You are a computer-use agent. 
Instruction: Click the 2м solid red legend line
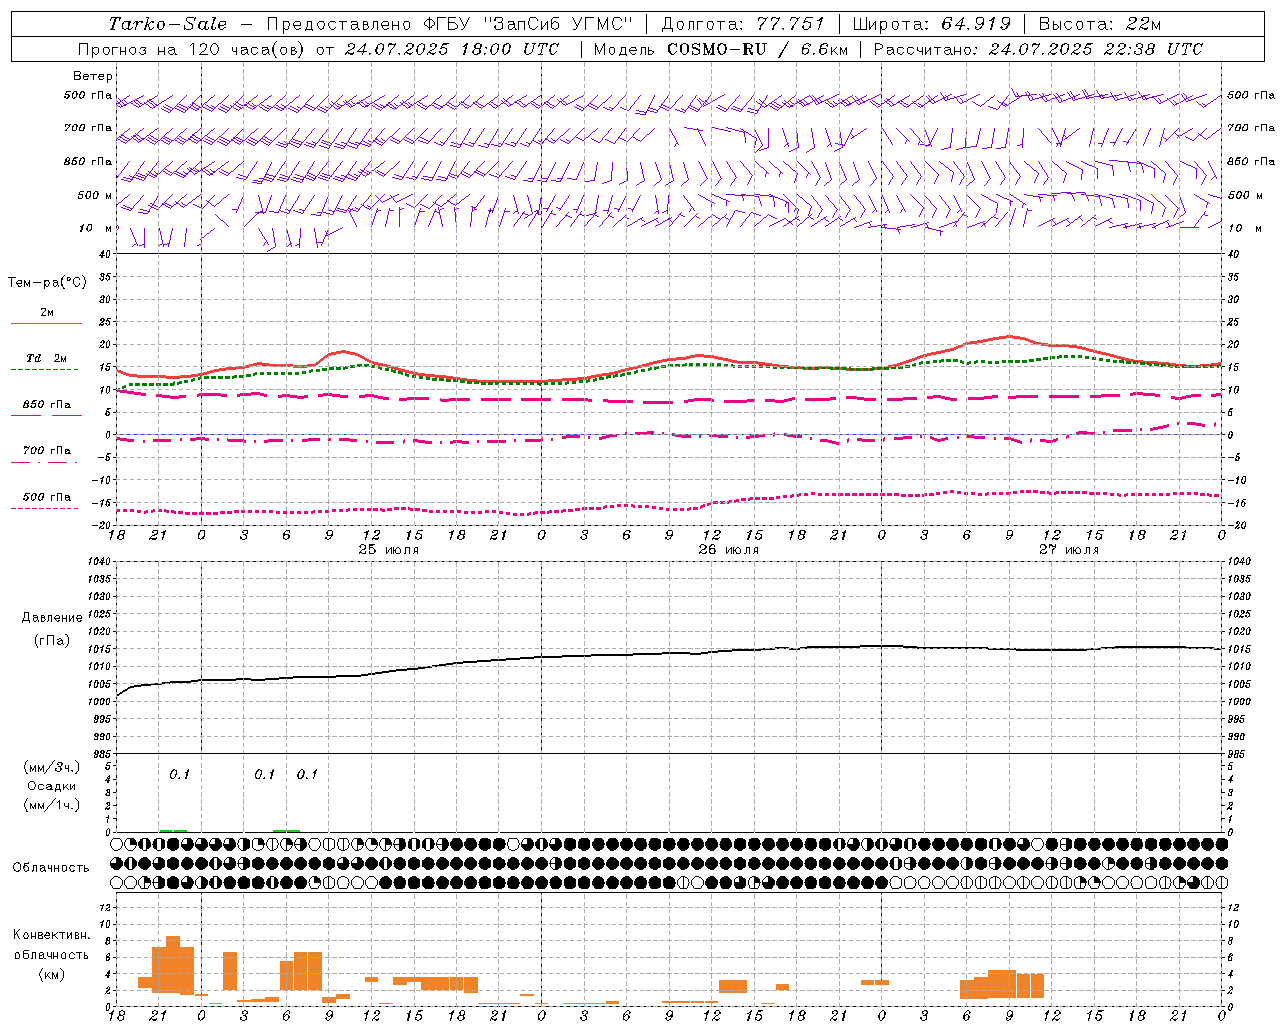[46, 323]
